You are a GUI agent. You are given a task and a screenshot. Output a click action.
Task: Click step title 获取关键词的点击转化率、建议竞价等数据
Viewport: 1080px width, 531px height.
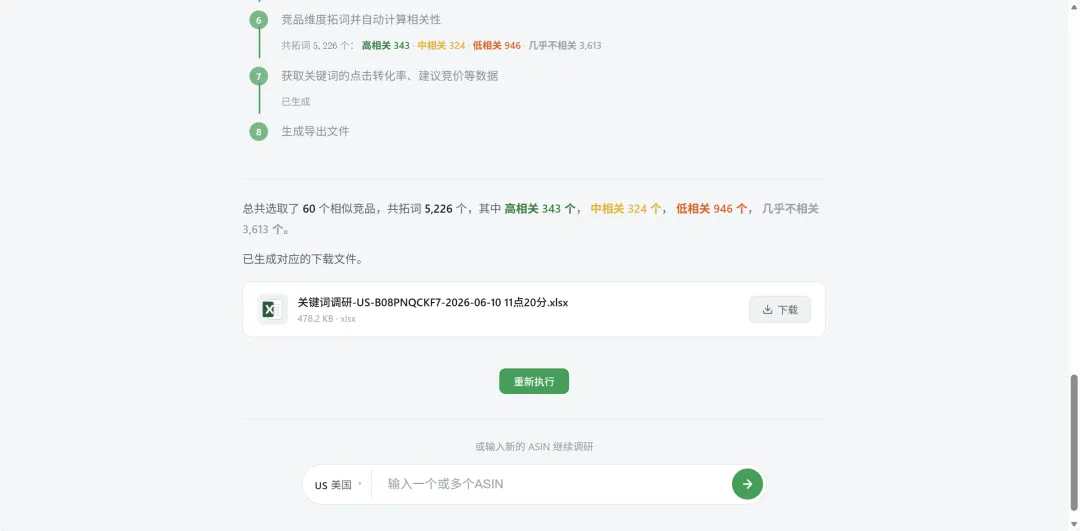pyautogui.click(x=390, y=76)
